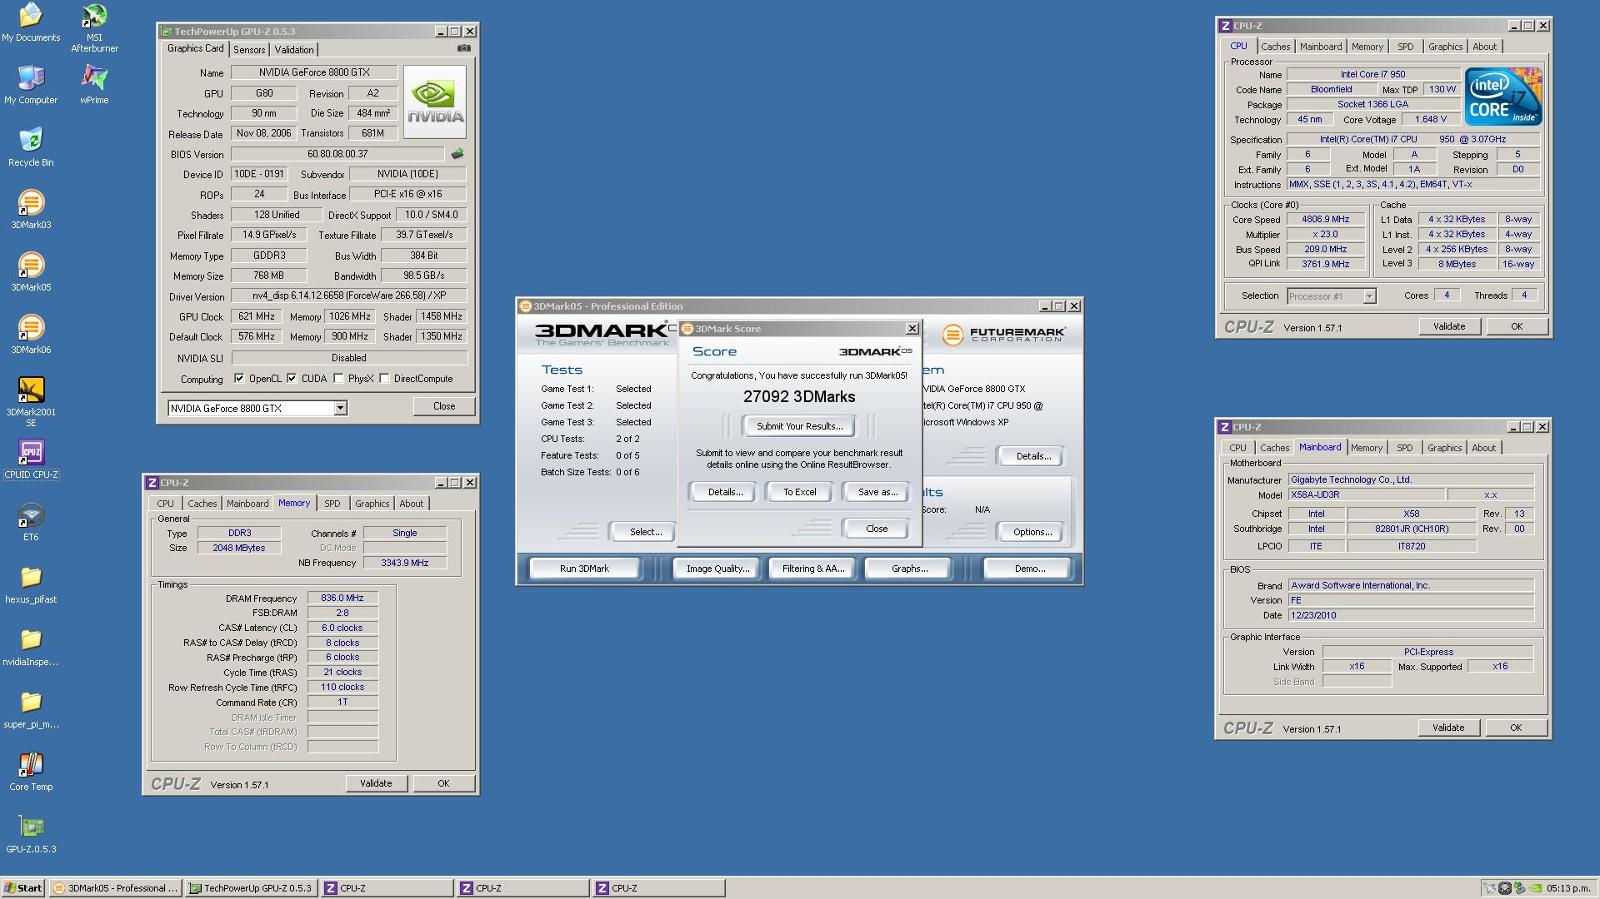Screen dimensions: 1600x899
Task: Click GPU-Z screenshot camera icon
Action: pos(464,48)
